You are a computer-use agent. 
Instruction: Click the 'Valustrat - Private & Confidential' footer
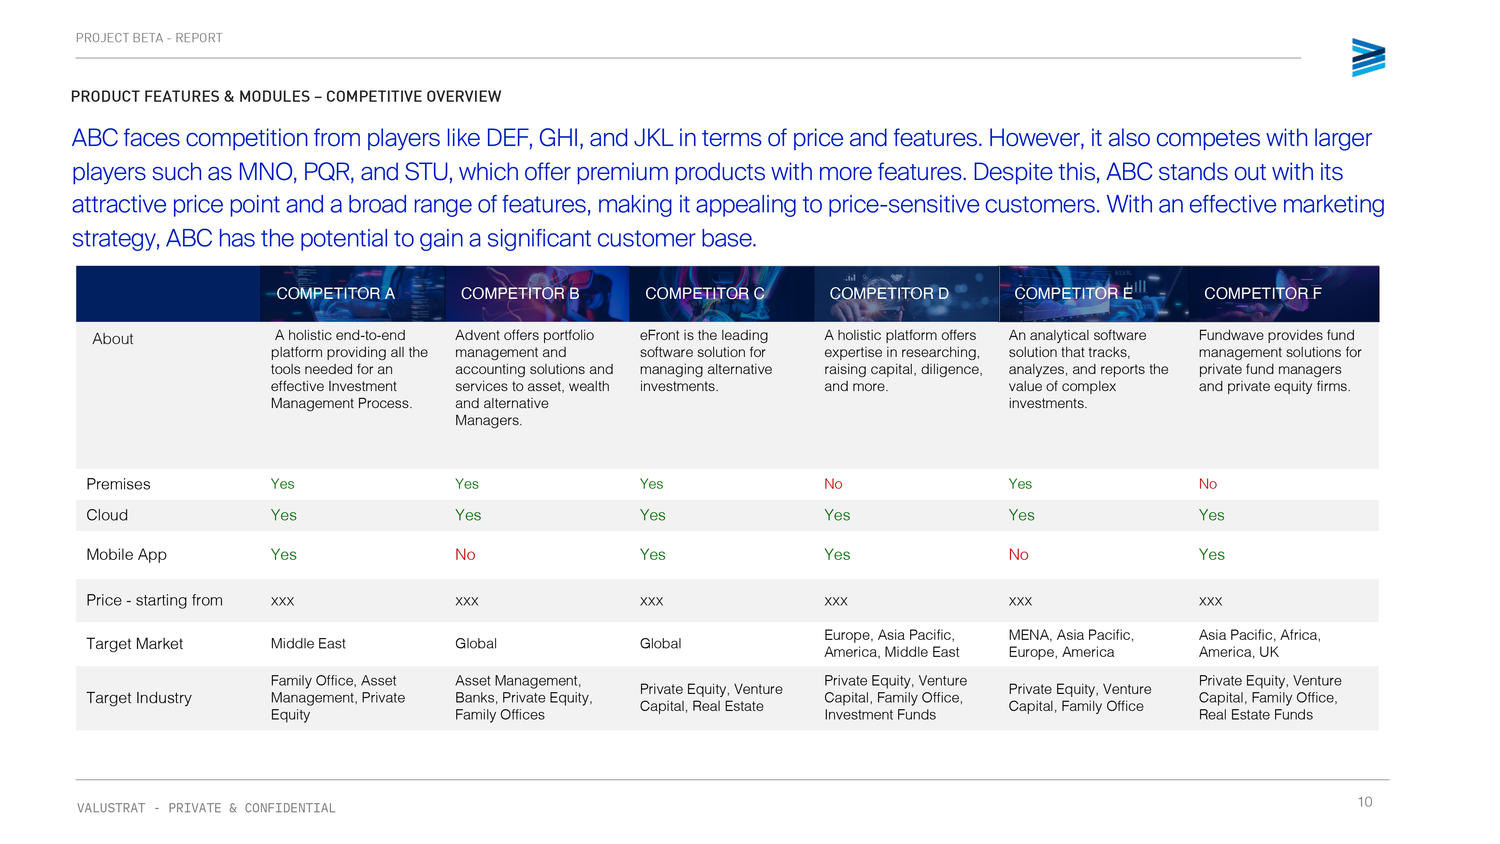206,808
